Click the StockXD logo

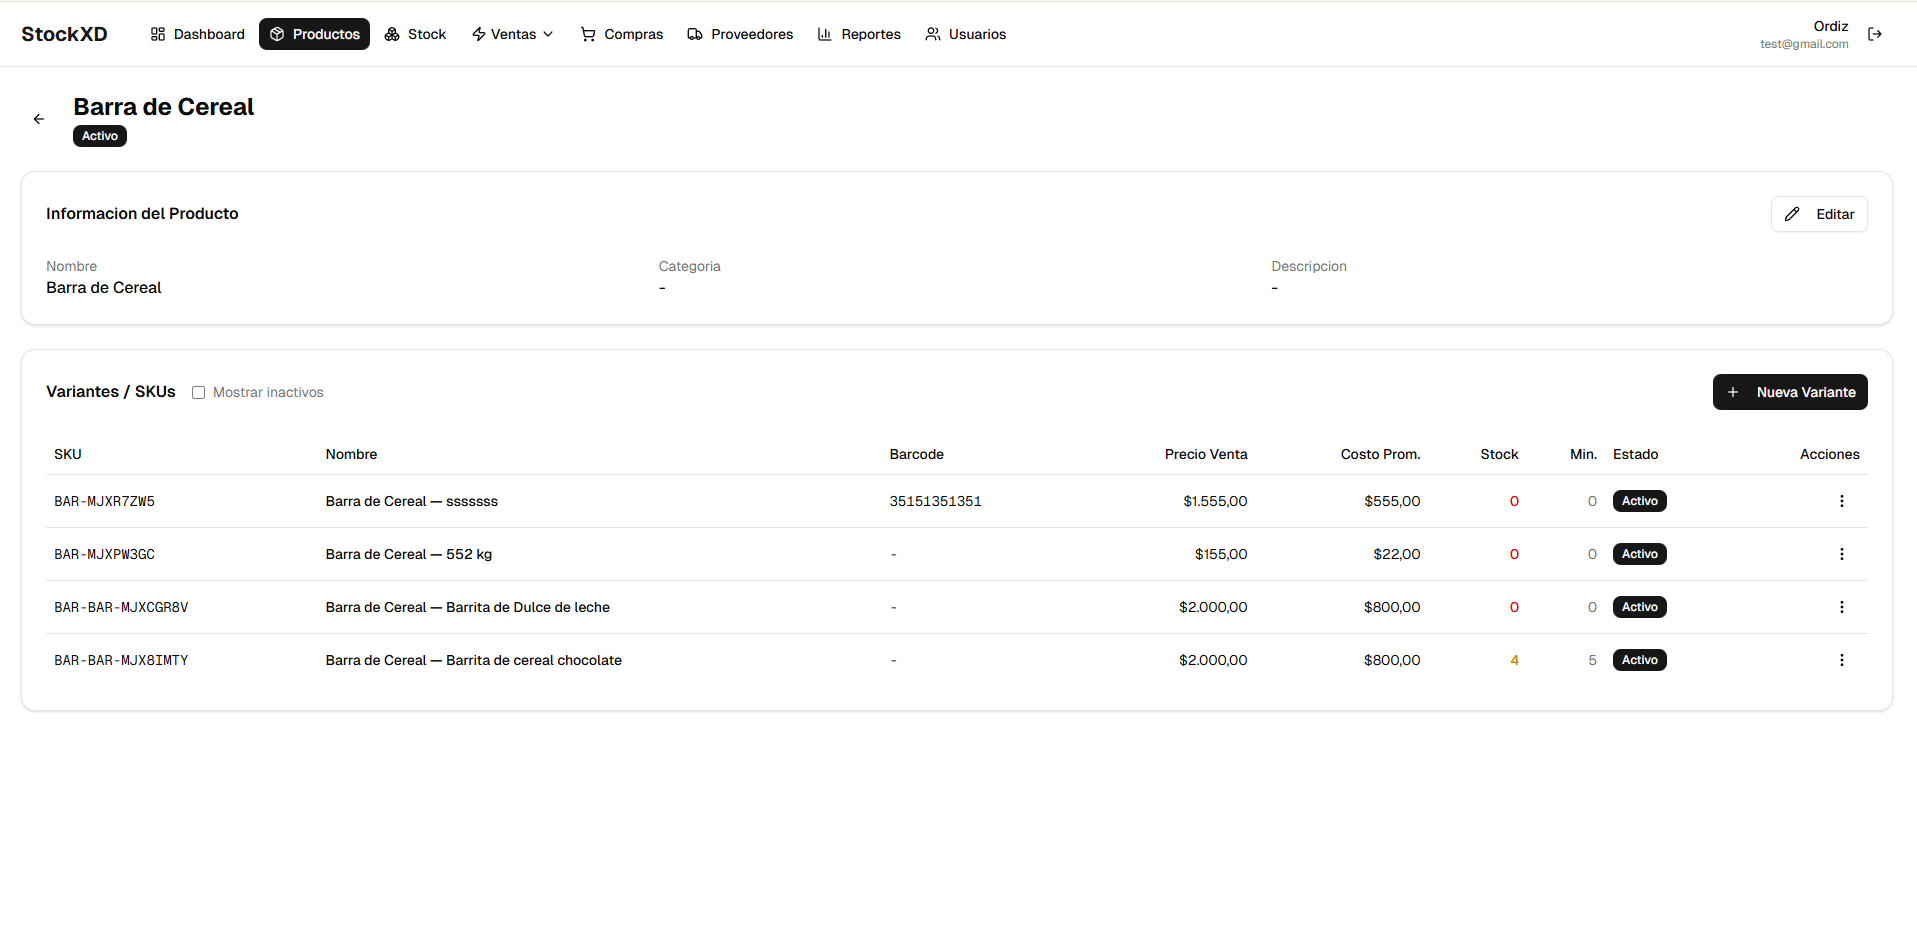[x=64, y=34]
